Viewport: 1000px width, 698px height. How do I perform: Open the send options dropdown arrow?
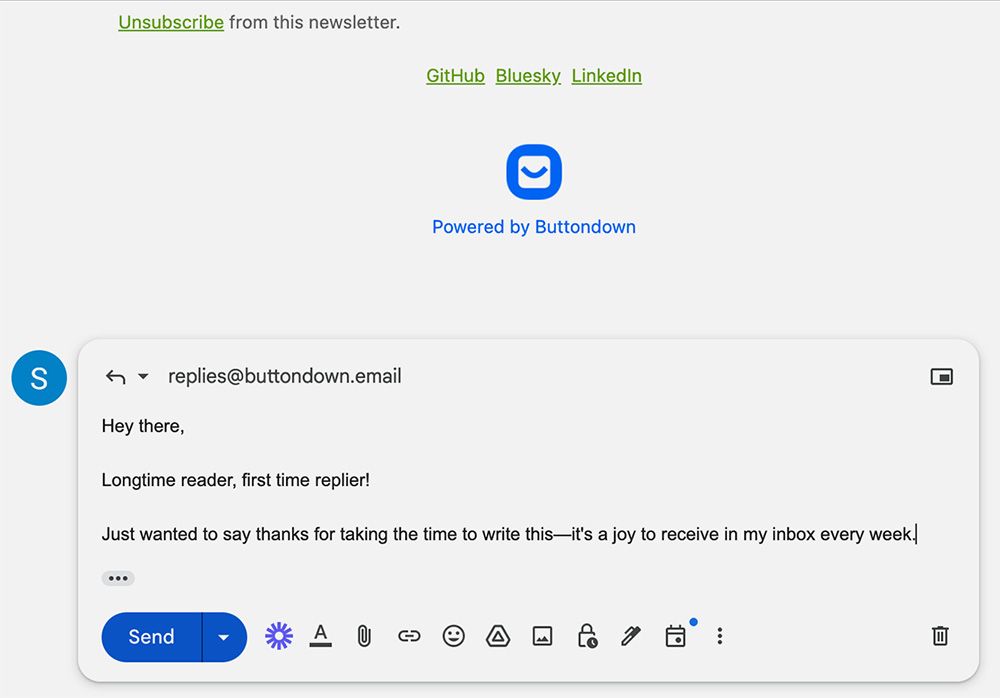224,637
